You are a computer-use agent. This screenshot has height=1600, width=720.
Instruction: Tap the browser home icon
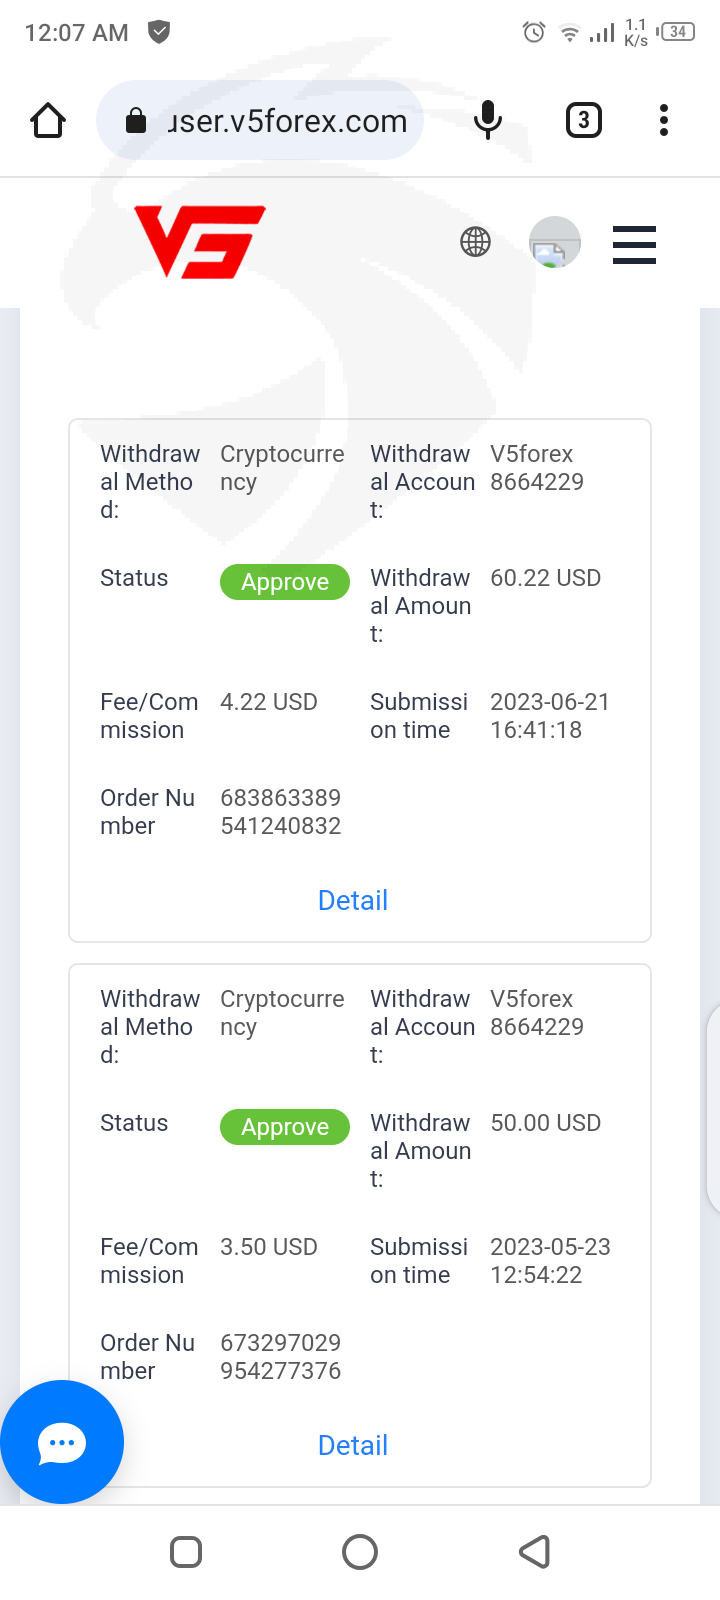click(x=48, y=121)
